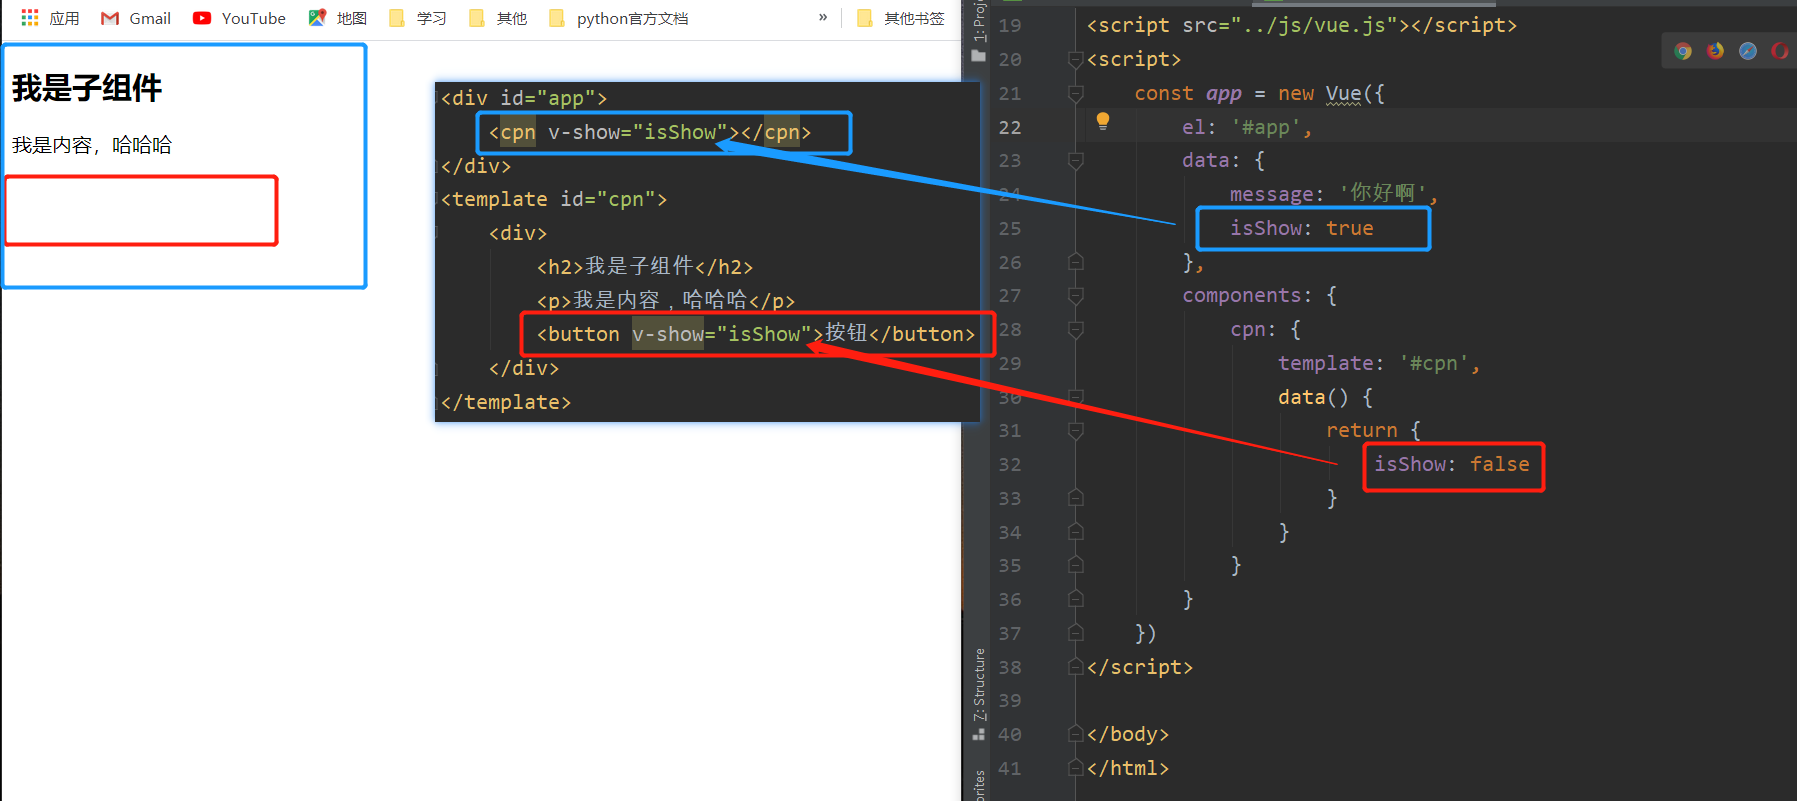Click the closing </html> tag
Viewport: 1797px width, 801px height.
(1128, 768)
